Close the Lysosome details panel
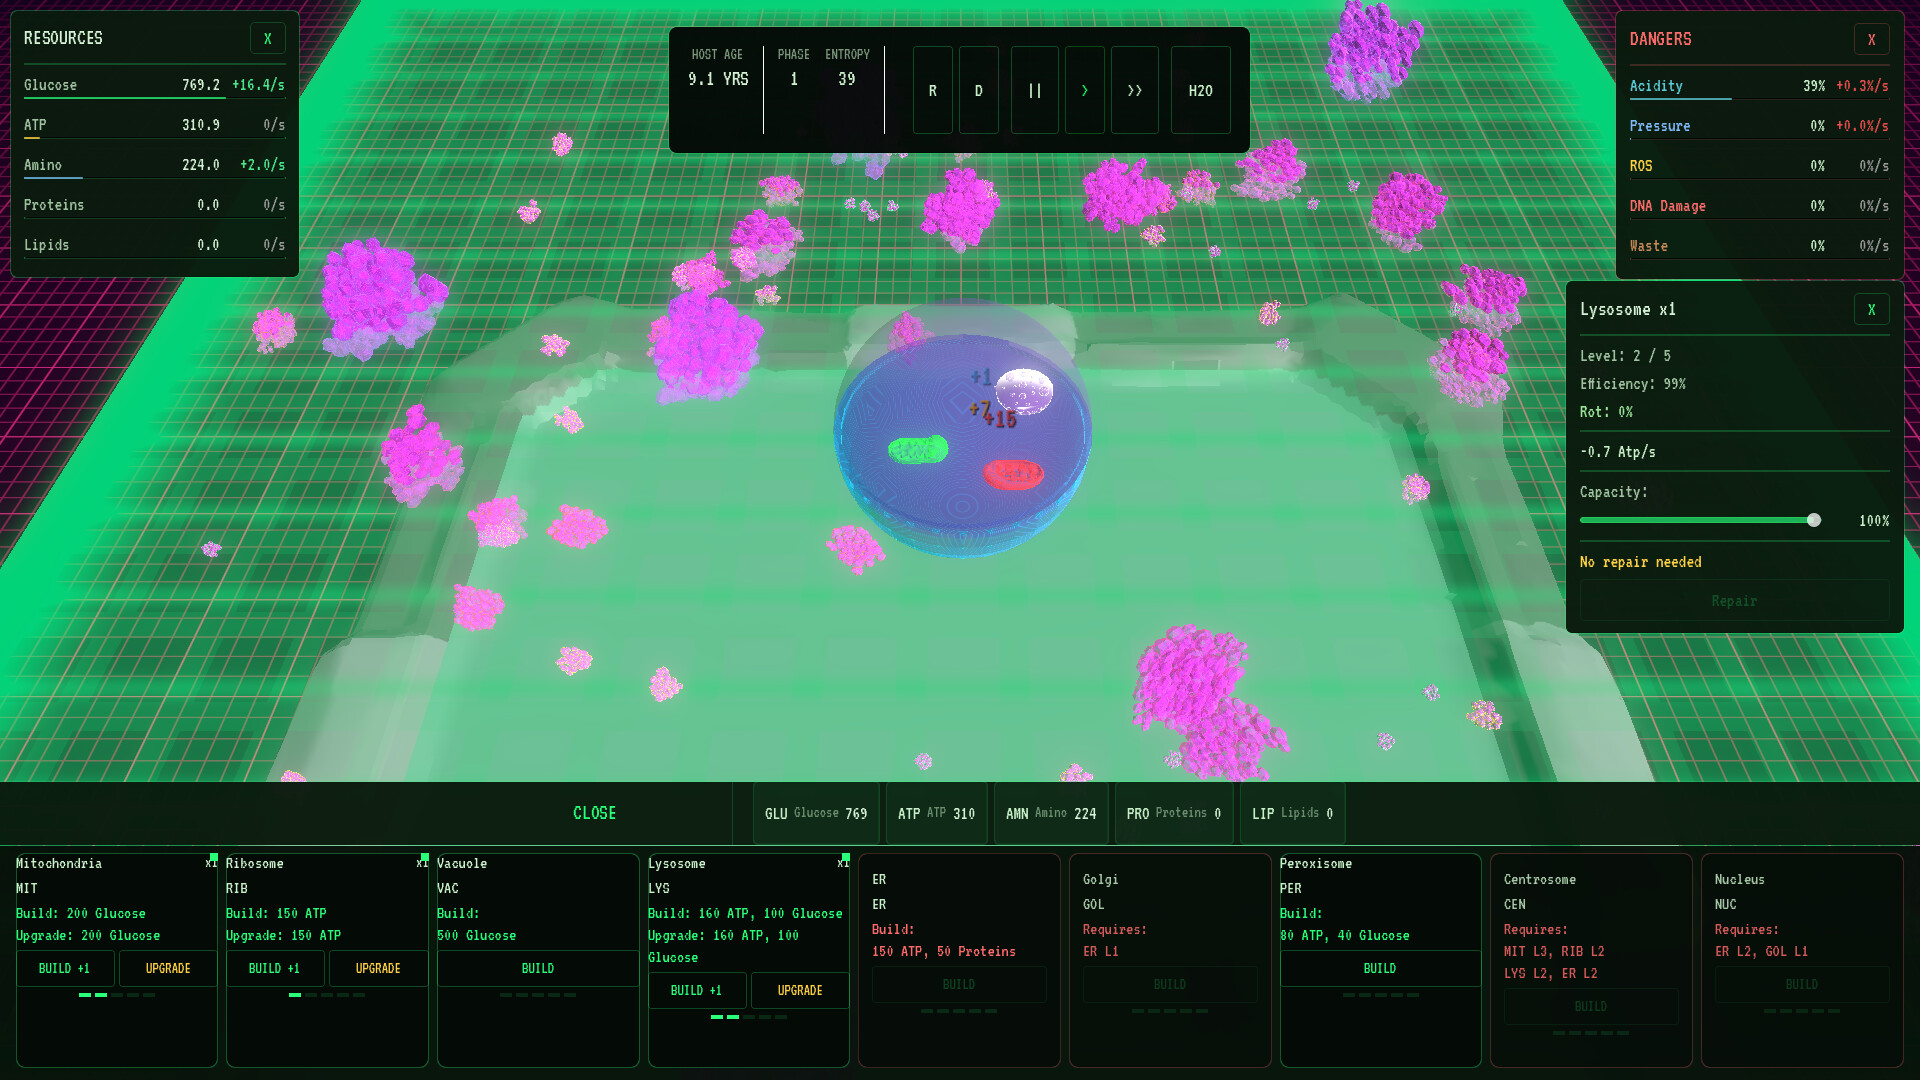The height and width of the screenshot is (1080, 1920). pyautogui.click(x=1871, y=310)
